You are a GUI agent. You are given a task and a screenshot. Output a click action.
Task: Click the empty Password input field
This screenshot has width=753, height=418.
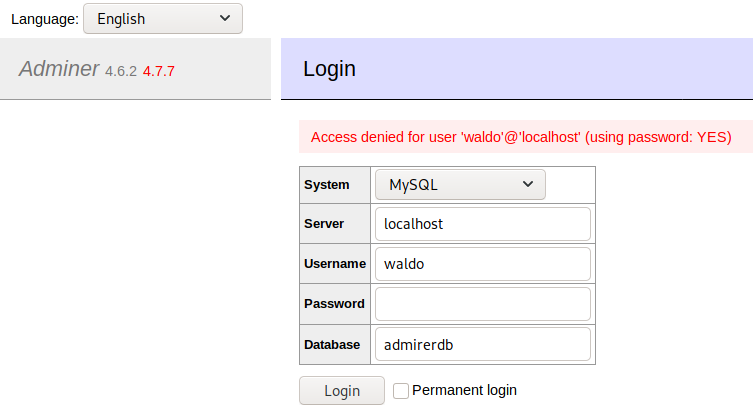click(482, 304)
